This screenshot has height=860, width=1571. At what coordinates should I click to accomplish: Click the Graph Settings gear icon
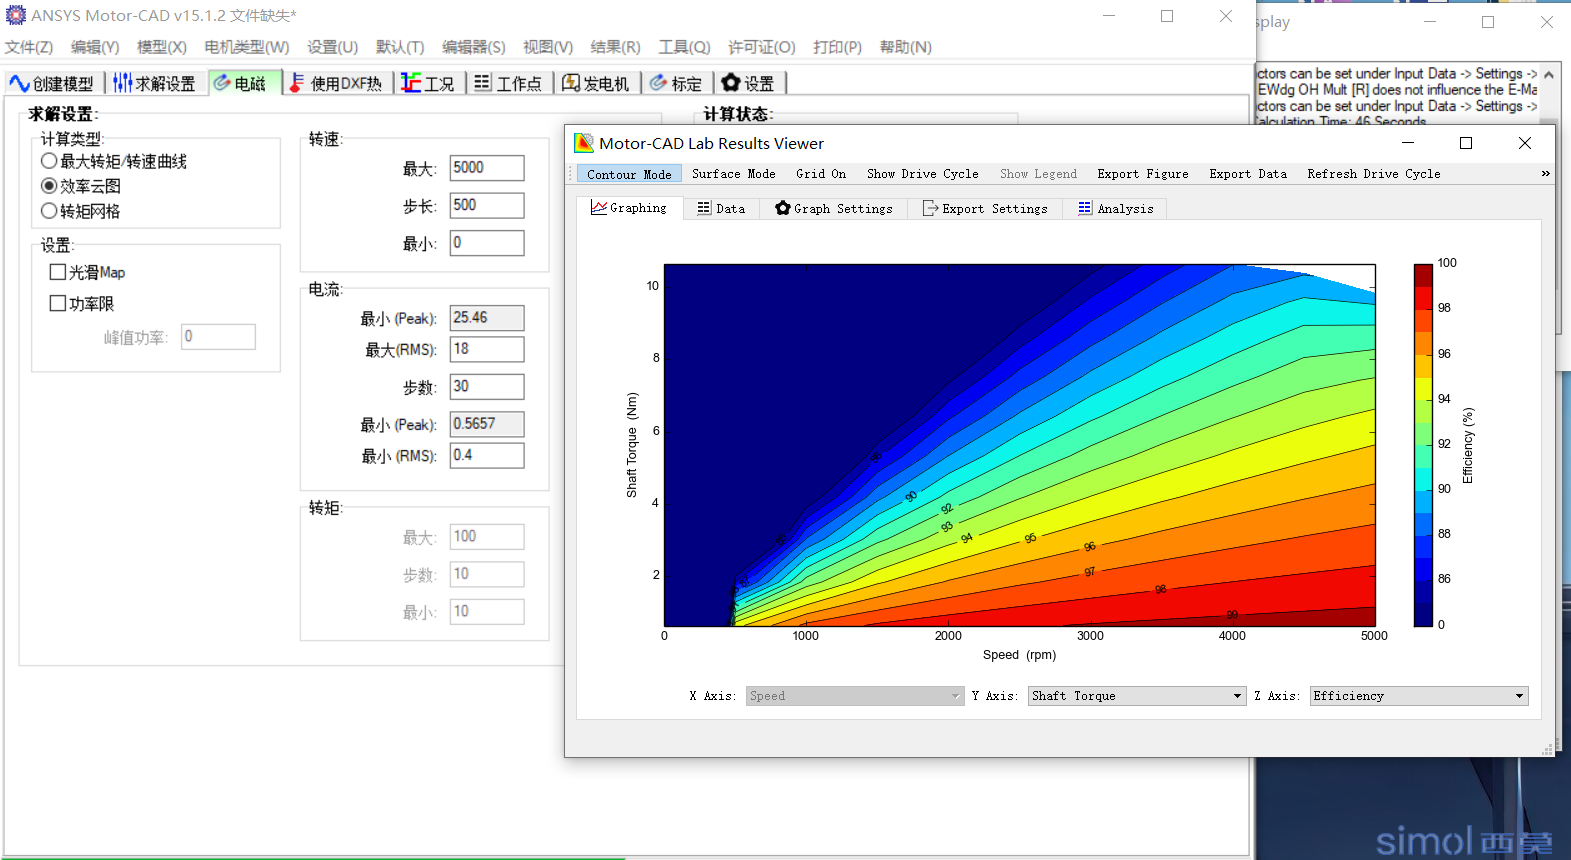click(x=783, y=208)
